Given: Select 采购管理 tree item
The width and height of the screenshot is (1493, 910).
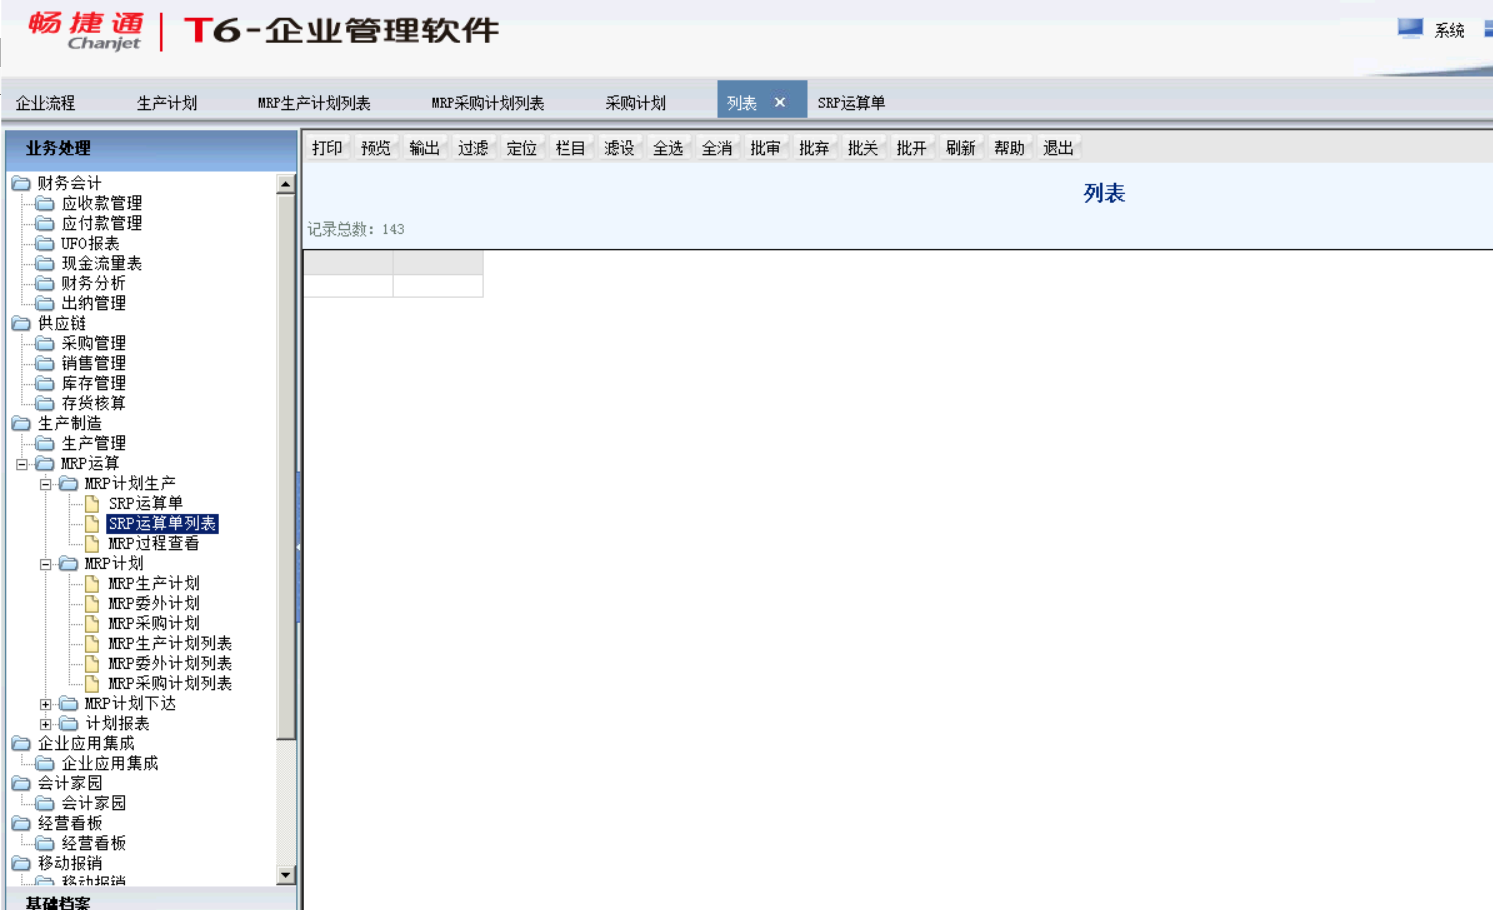Looking at the screenshot, I should click(x=94, y=343).
